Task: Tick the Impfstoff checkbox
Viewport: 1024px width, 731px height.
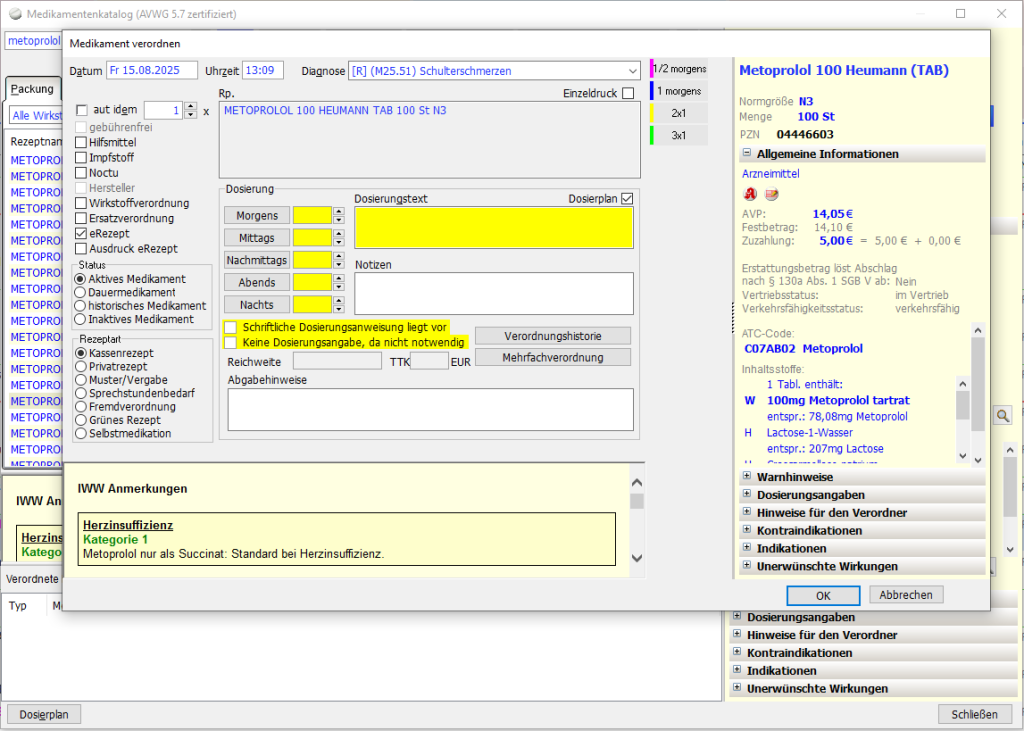Action: coord(81,157)
